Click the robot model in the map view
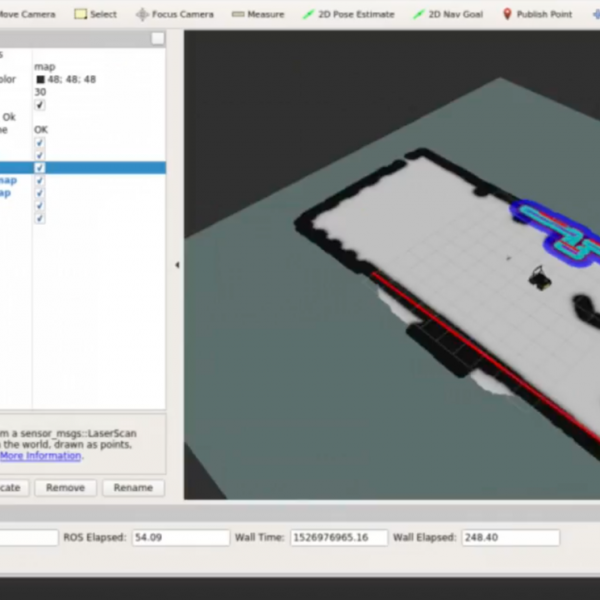The width and height of the screenshot is (600, 600). [x=541, y=276]
